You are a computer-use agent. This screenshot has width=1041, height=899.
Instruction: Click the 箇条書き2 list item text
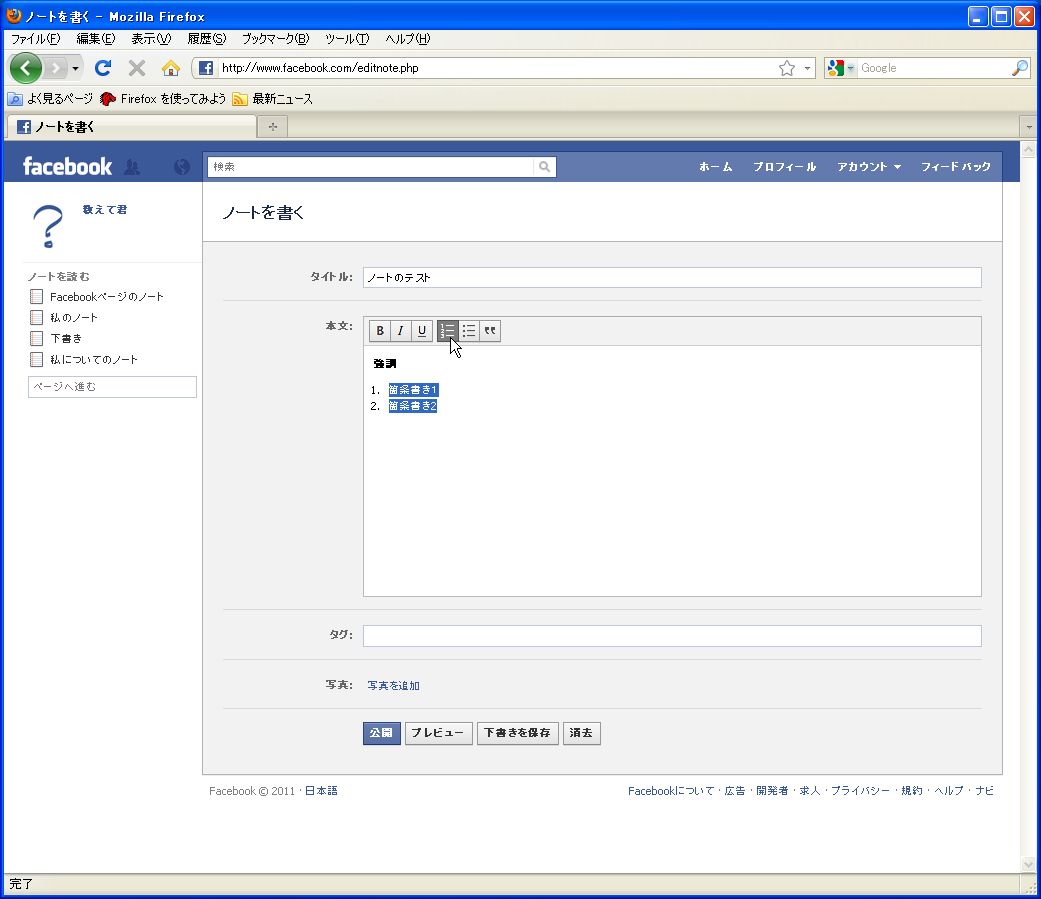412,406
